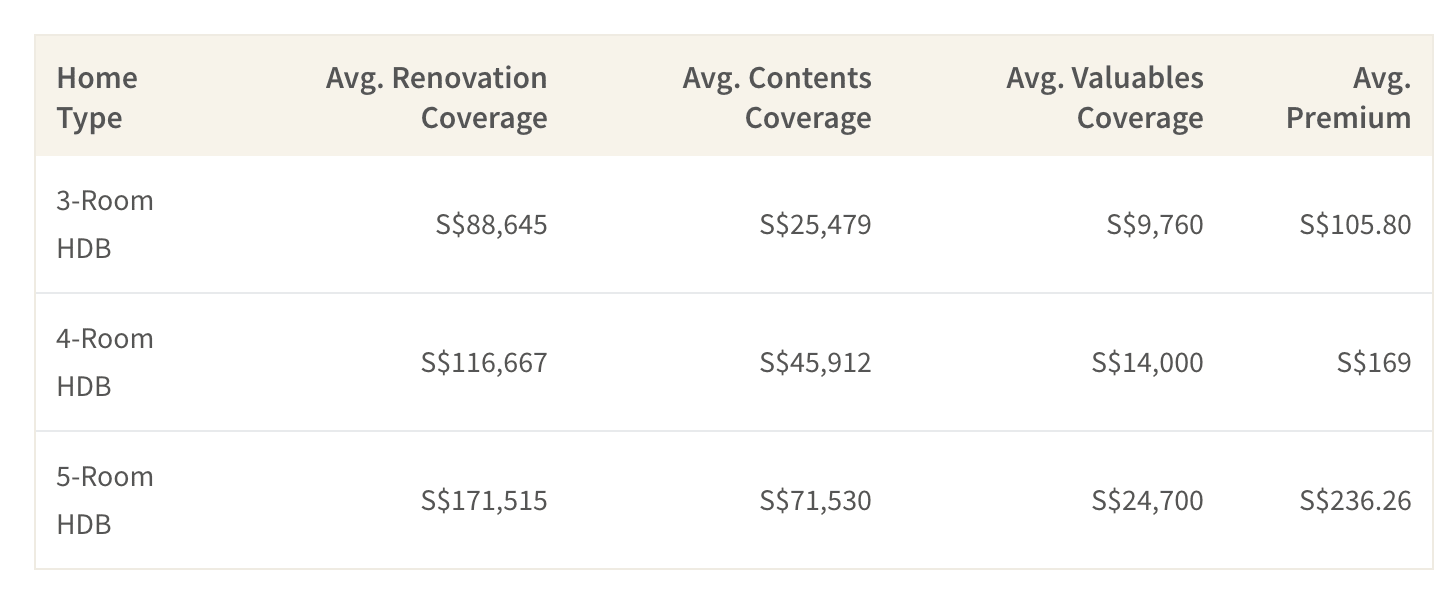Click the S$105.80 premium value

pos(1355,224)
